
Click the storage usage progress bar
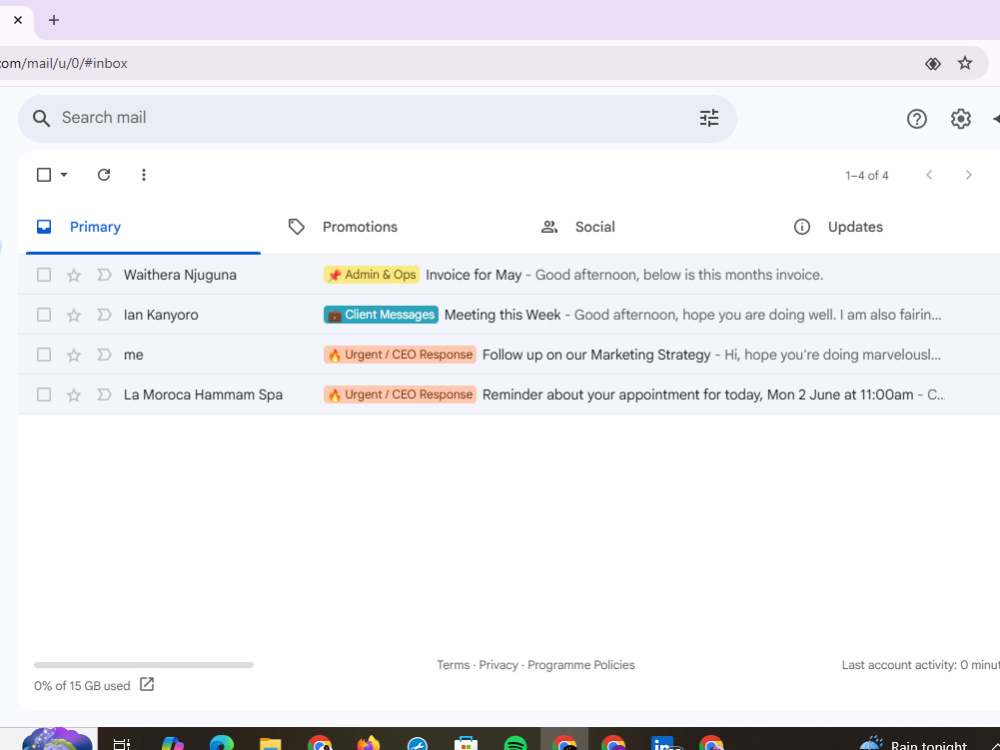[143, 665]
